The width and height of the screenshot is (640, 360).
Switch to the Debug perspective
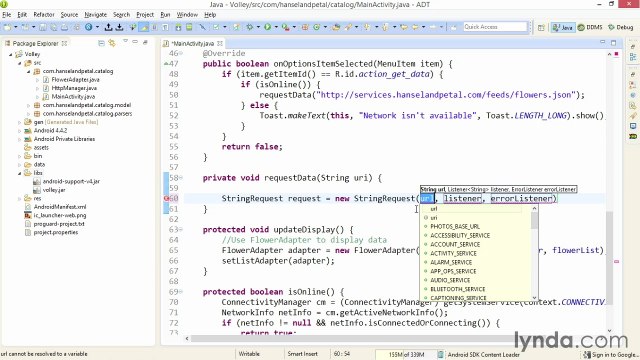(x=621, y=27)
